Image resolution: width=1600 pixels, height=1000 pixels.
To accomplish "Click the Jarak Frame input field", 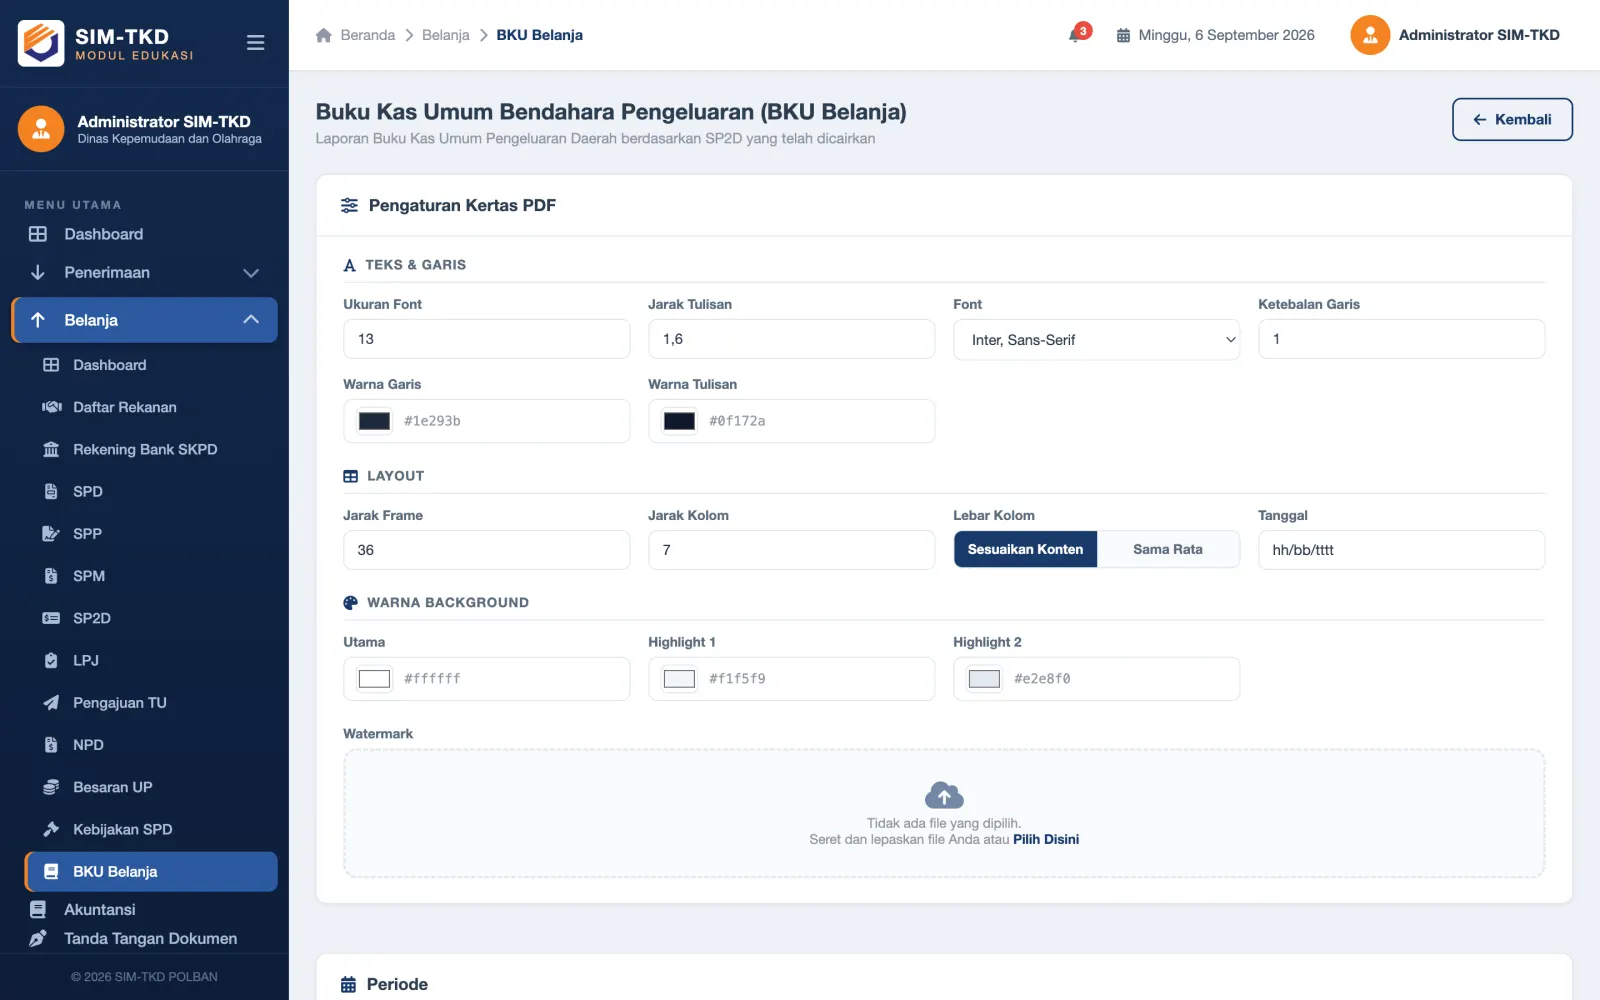I will (486, 550).
